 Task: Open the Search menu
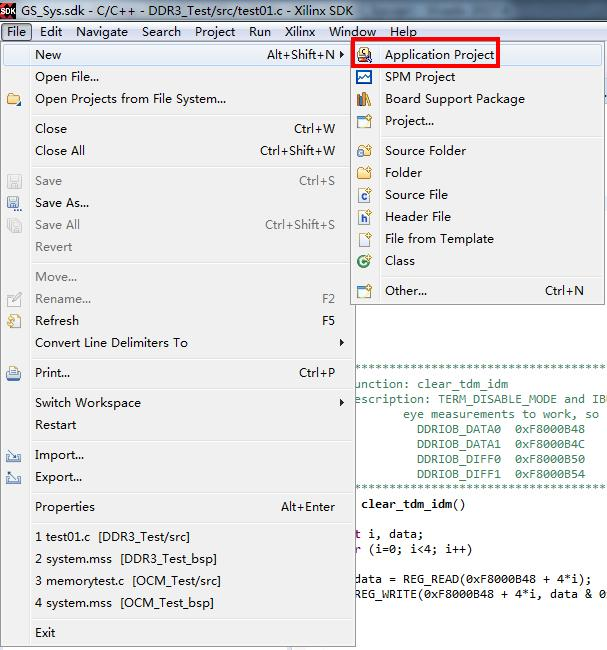[161, 32]
